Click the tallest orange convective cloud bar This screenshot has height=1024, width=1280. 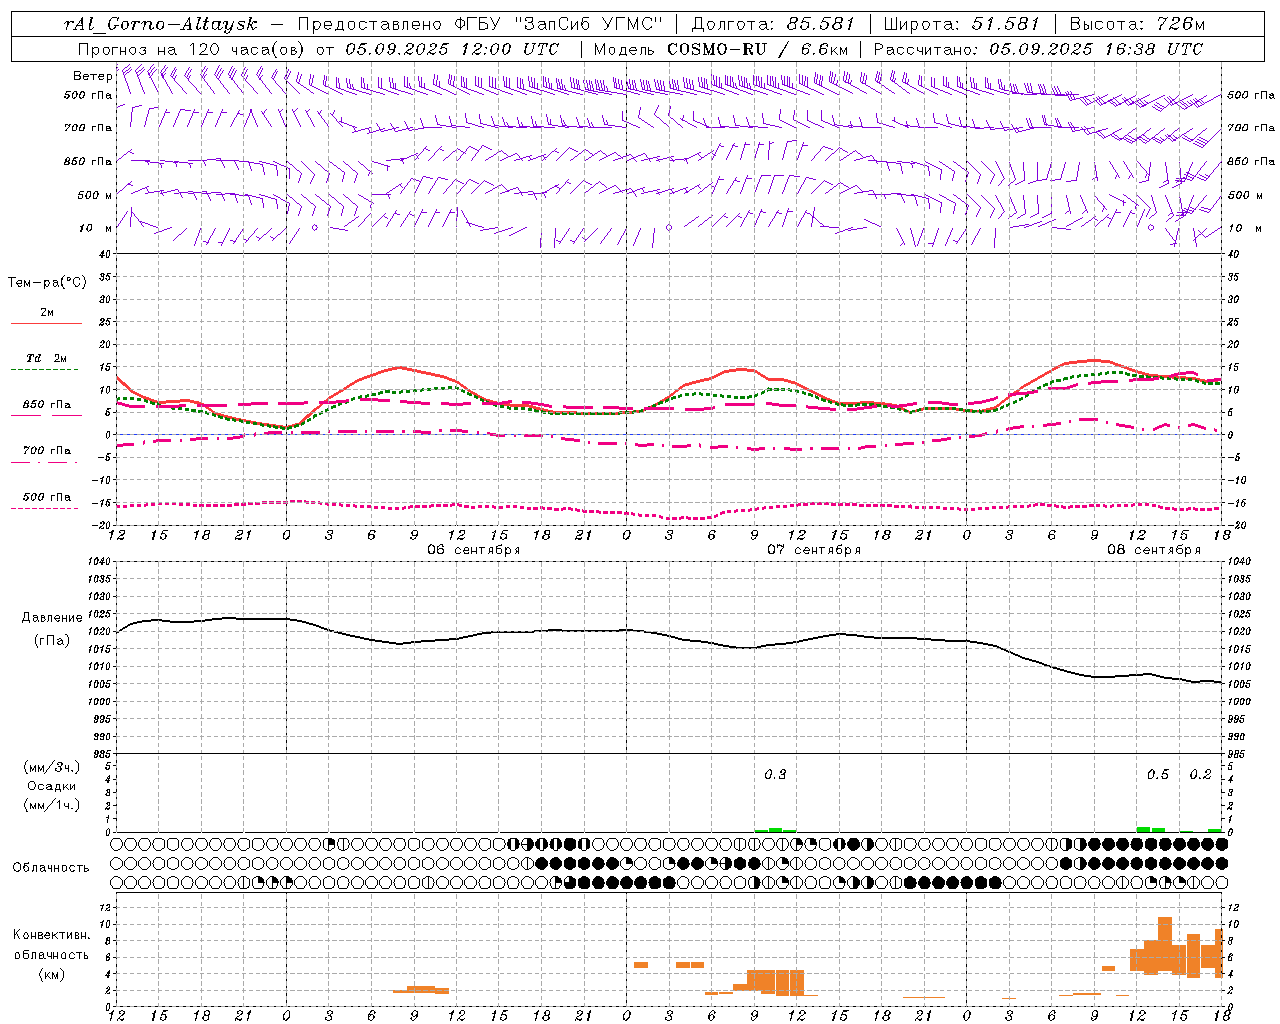(1165, 946)
